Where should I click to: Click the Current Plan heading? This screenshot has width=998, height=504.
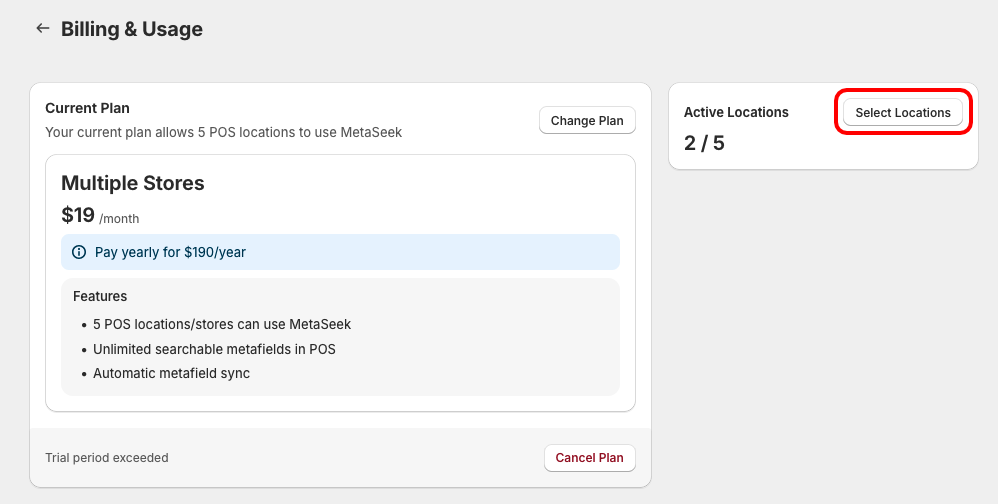point(88,108)
